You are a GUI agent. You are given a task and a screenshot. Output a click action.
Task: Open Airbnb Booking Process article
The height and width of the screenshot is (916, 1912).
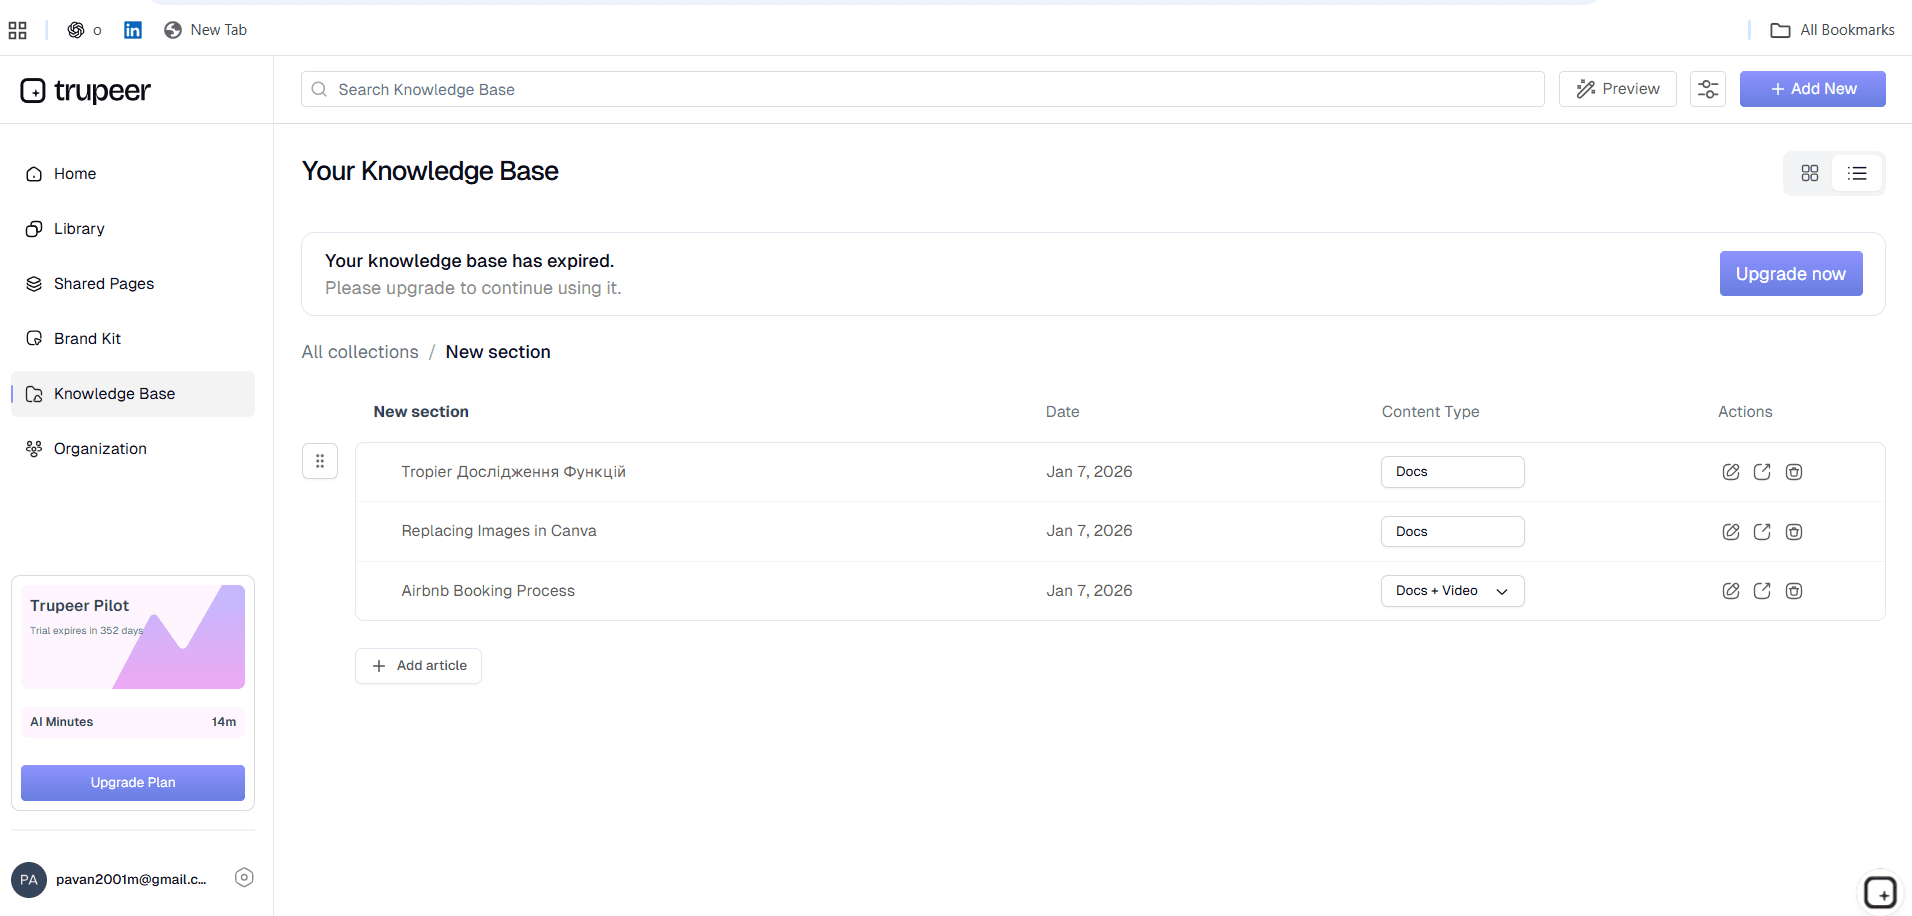488,591
